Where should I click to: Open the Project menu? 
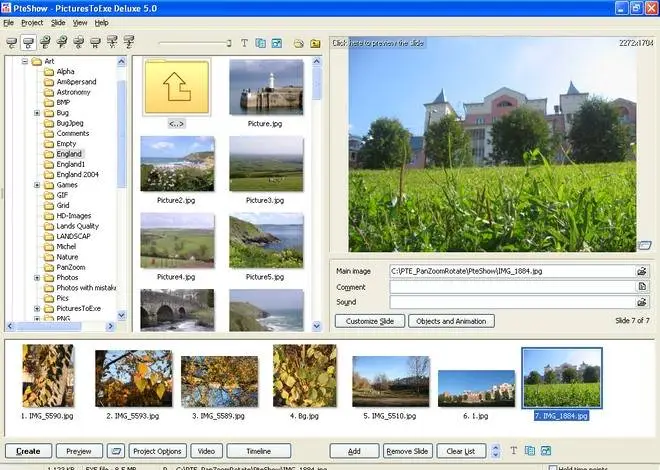point(32,22)
